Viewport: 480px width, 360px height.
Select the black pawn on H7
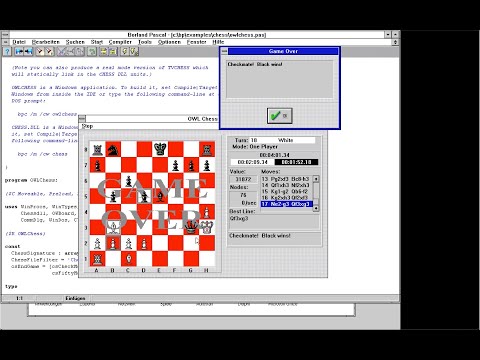[x=207, y=165]
